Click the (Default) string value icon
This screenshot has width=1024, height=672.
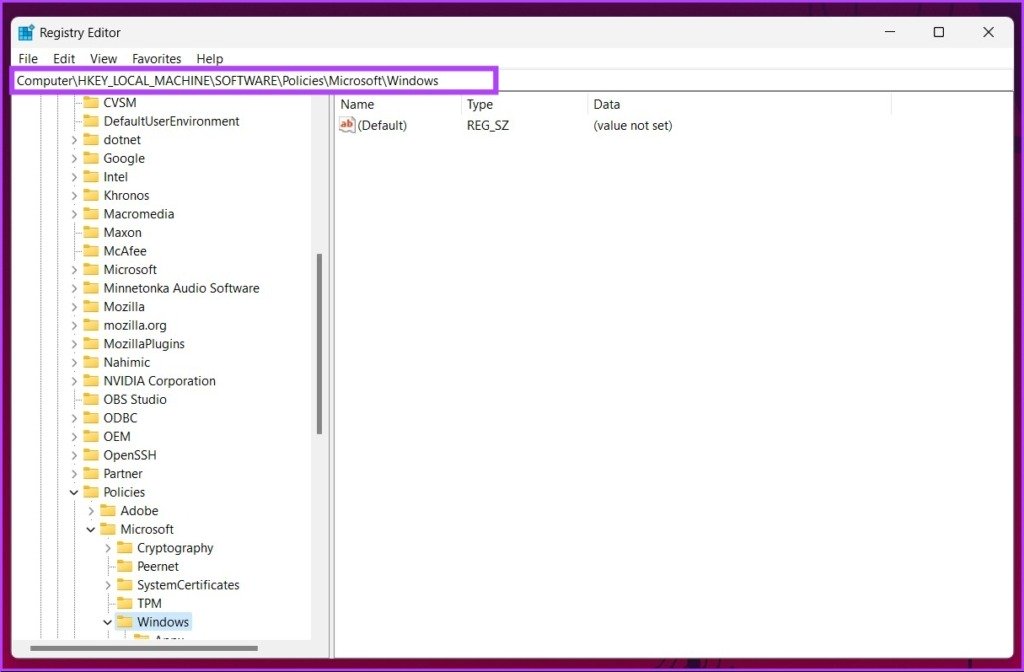(x=347, y=125)
